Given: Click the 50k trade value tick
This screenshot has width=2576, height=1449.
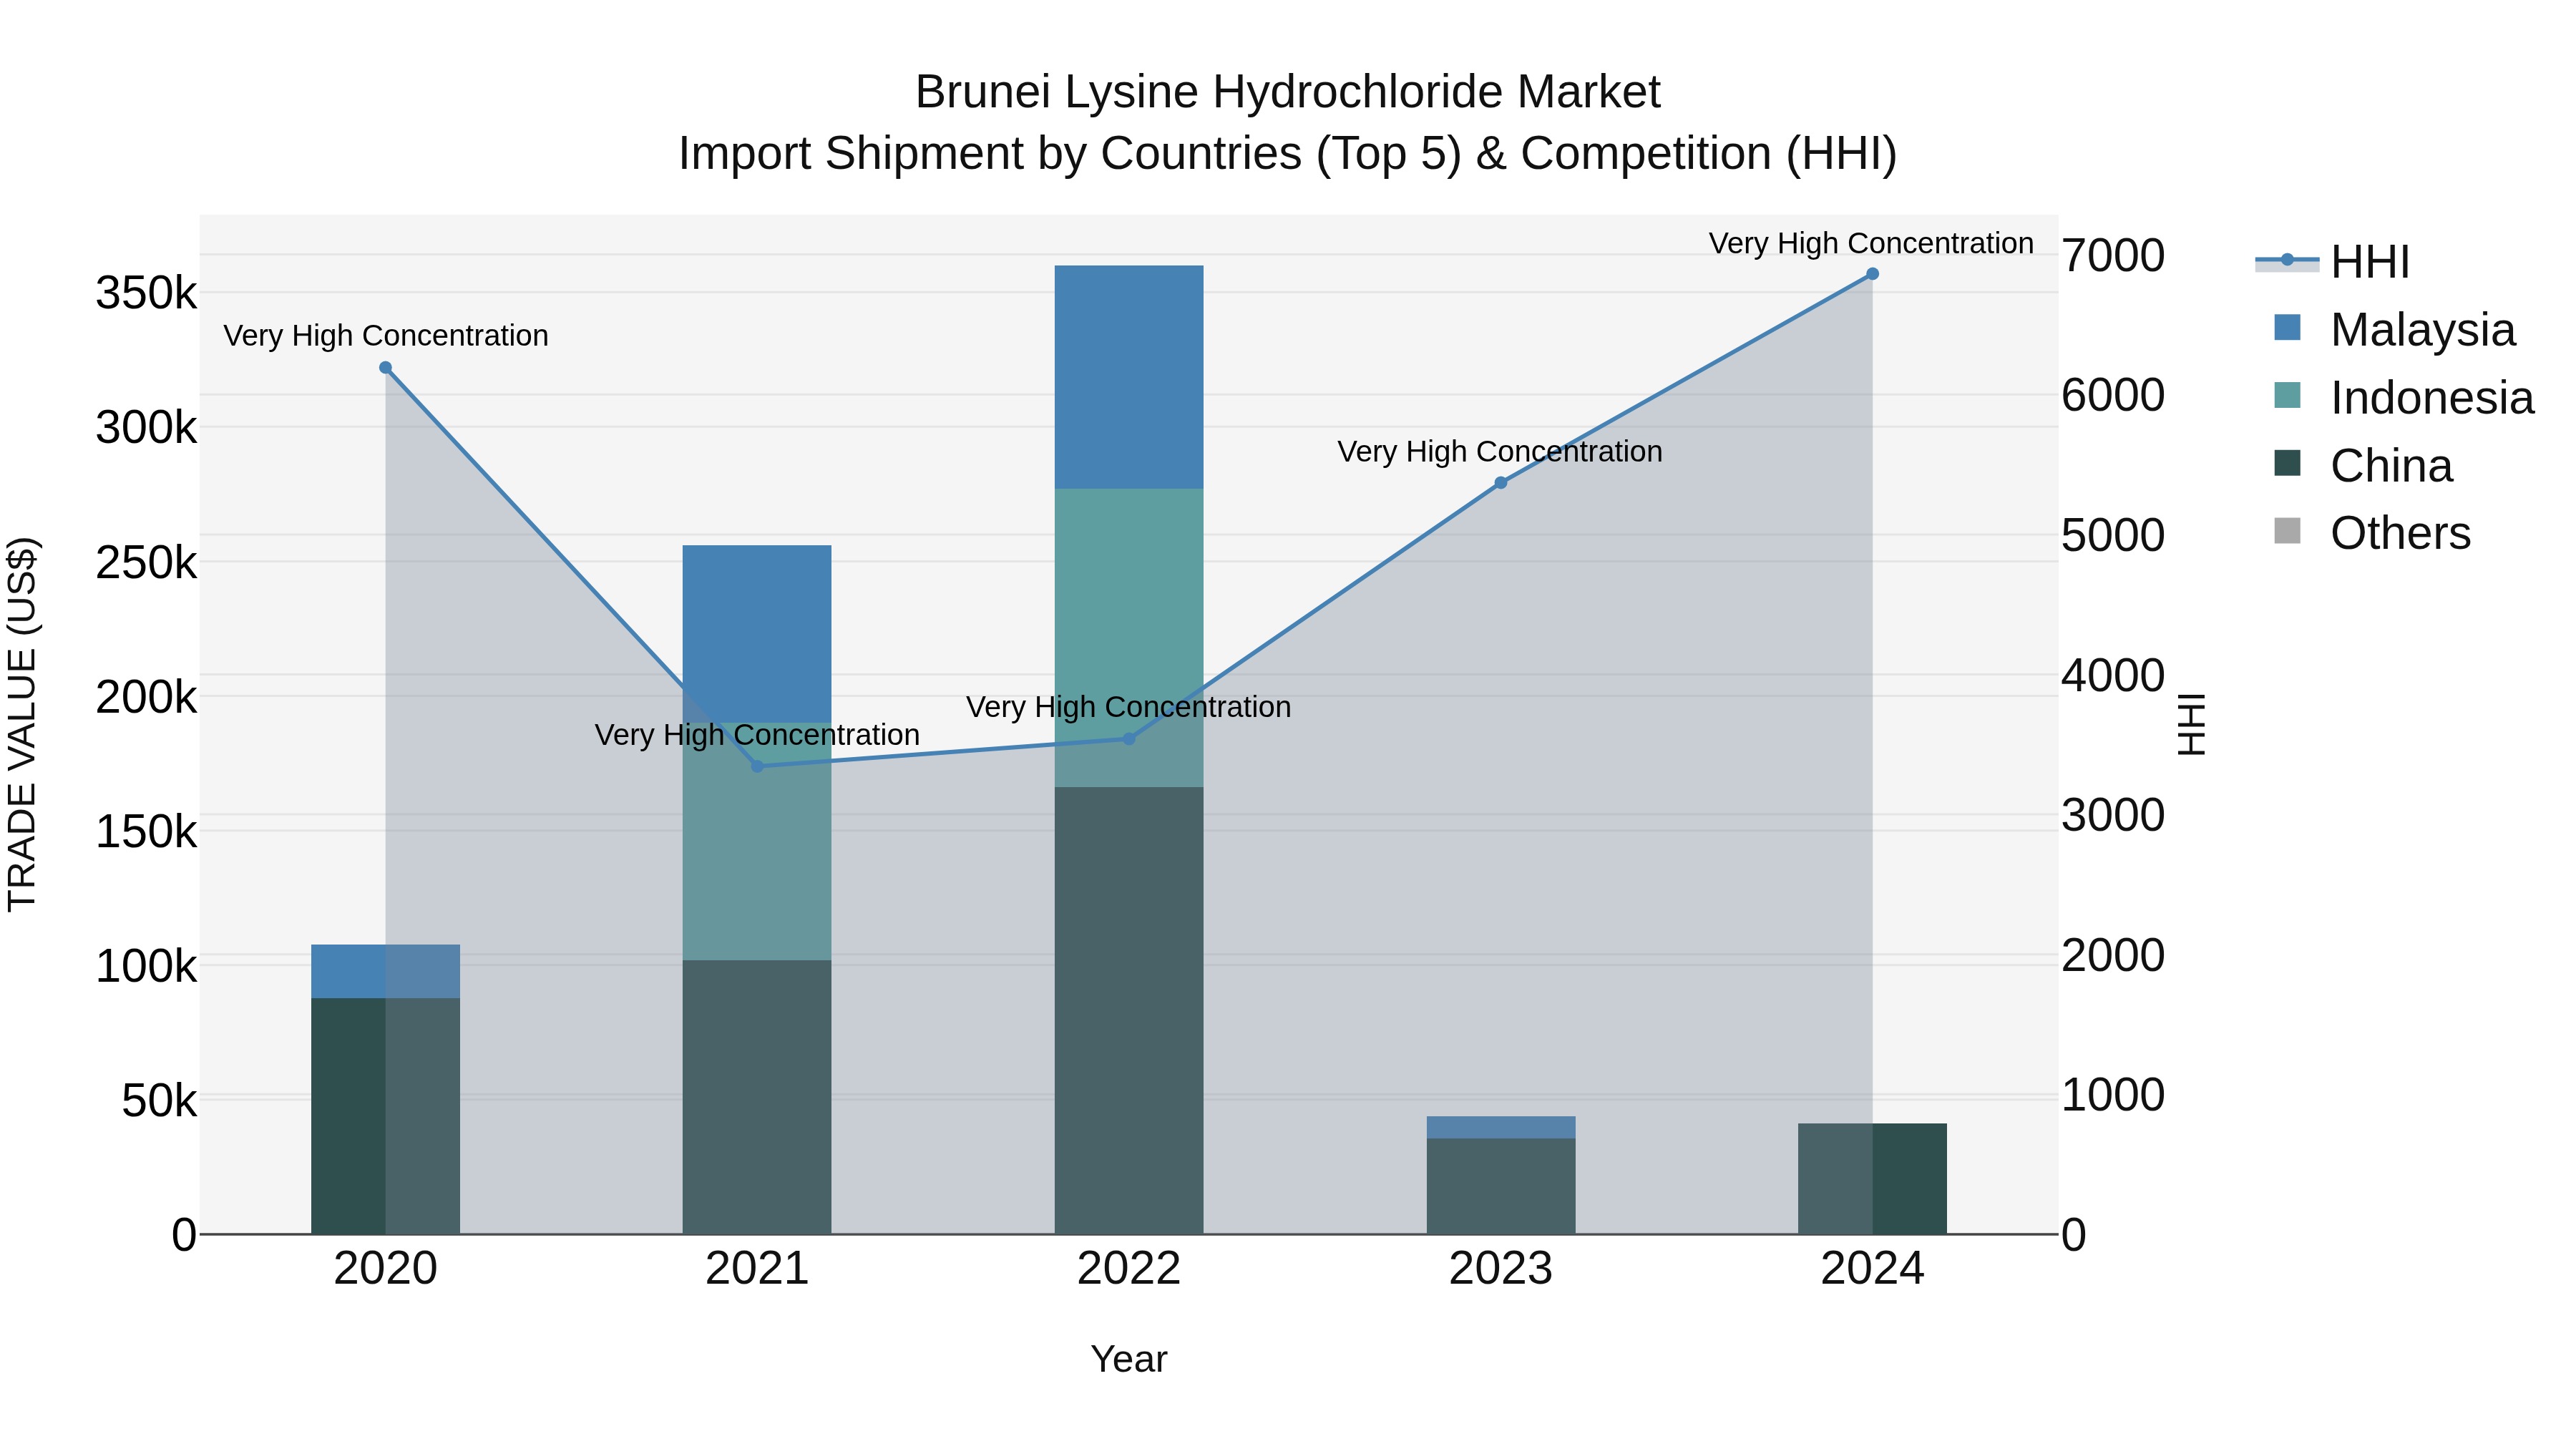Looking at the screenshot, I should [160, 1101].
